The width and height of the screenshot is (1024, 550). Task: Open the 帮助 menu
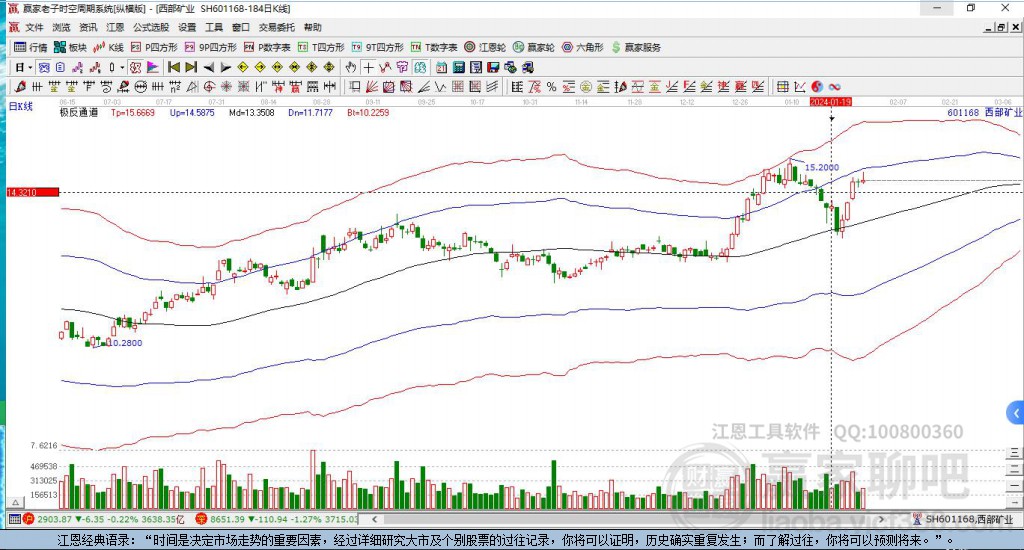313,27
